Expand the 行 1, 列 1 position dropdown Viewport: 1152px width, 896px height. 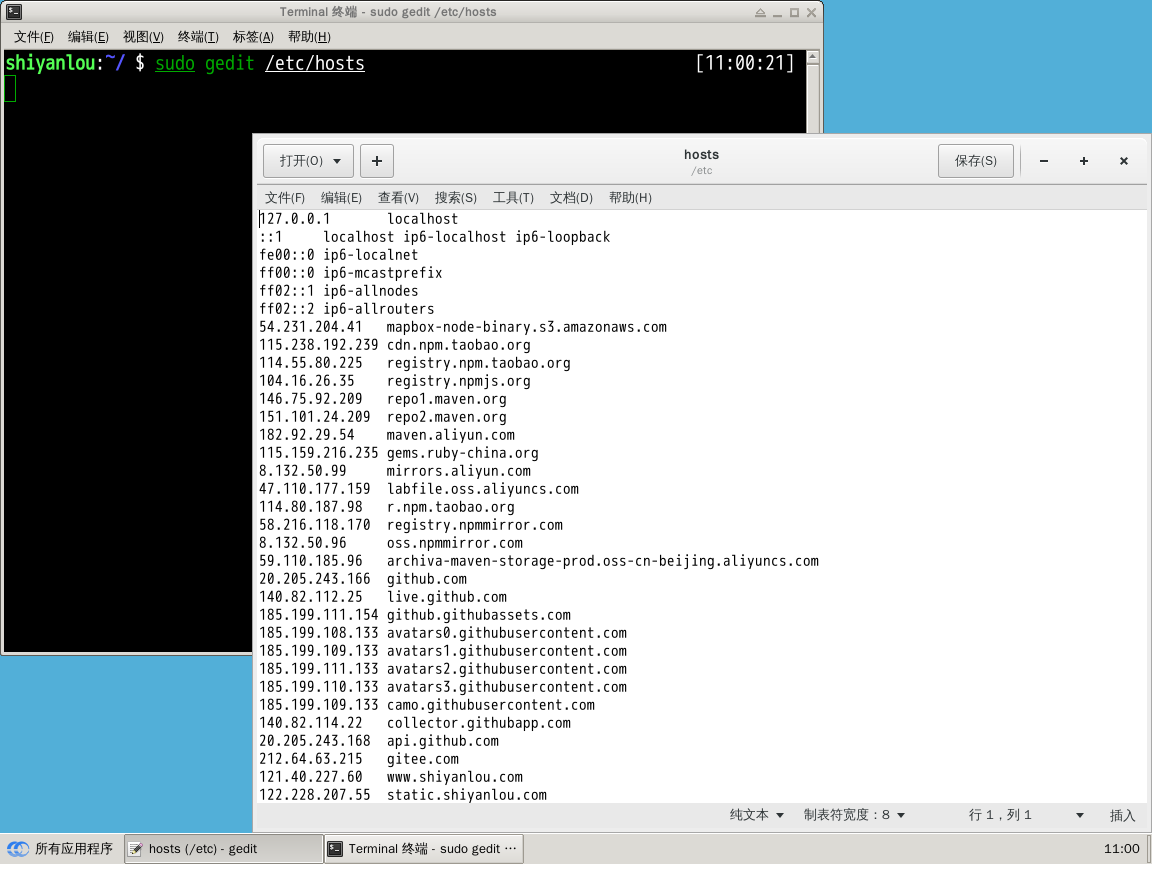point(1079,815)
